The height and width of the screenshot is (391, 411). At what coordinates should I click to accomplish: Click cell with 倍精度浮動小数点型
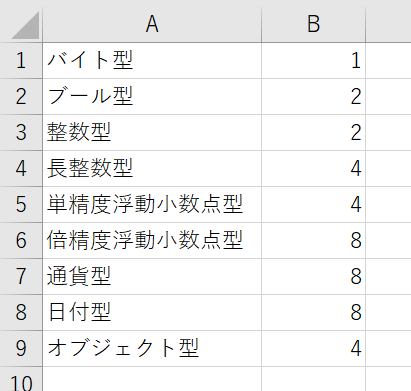point(152,240)
